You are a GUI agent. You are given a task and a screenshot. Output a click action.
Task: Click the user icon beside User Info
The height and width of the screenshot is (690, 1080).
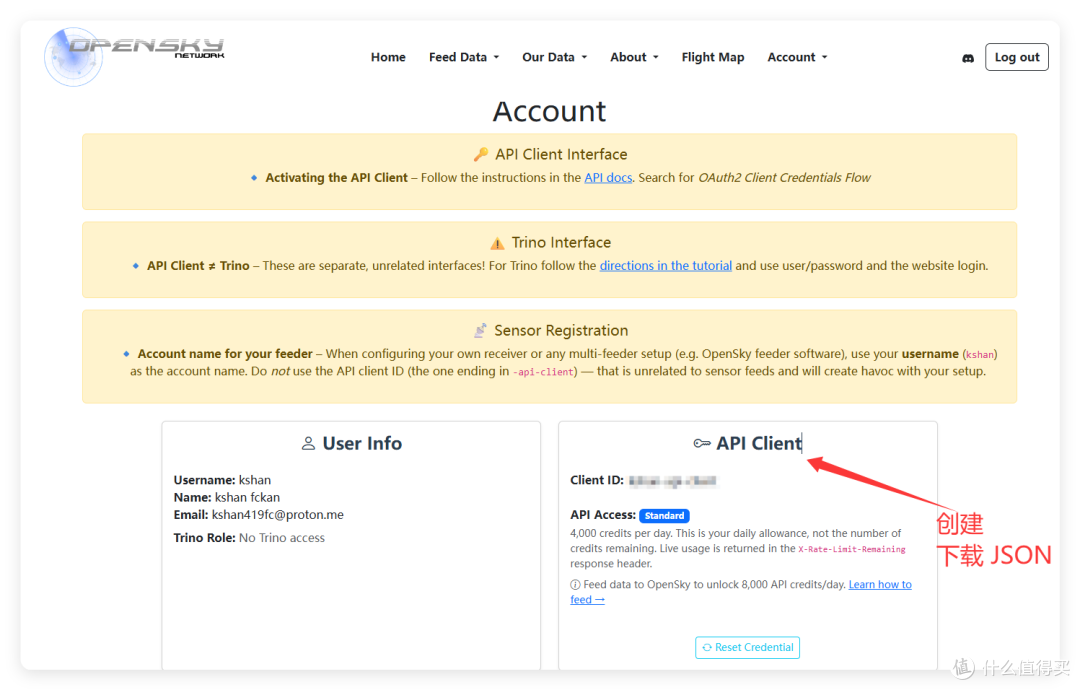tap(309, 443)
